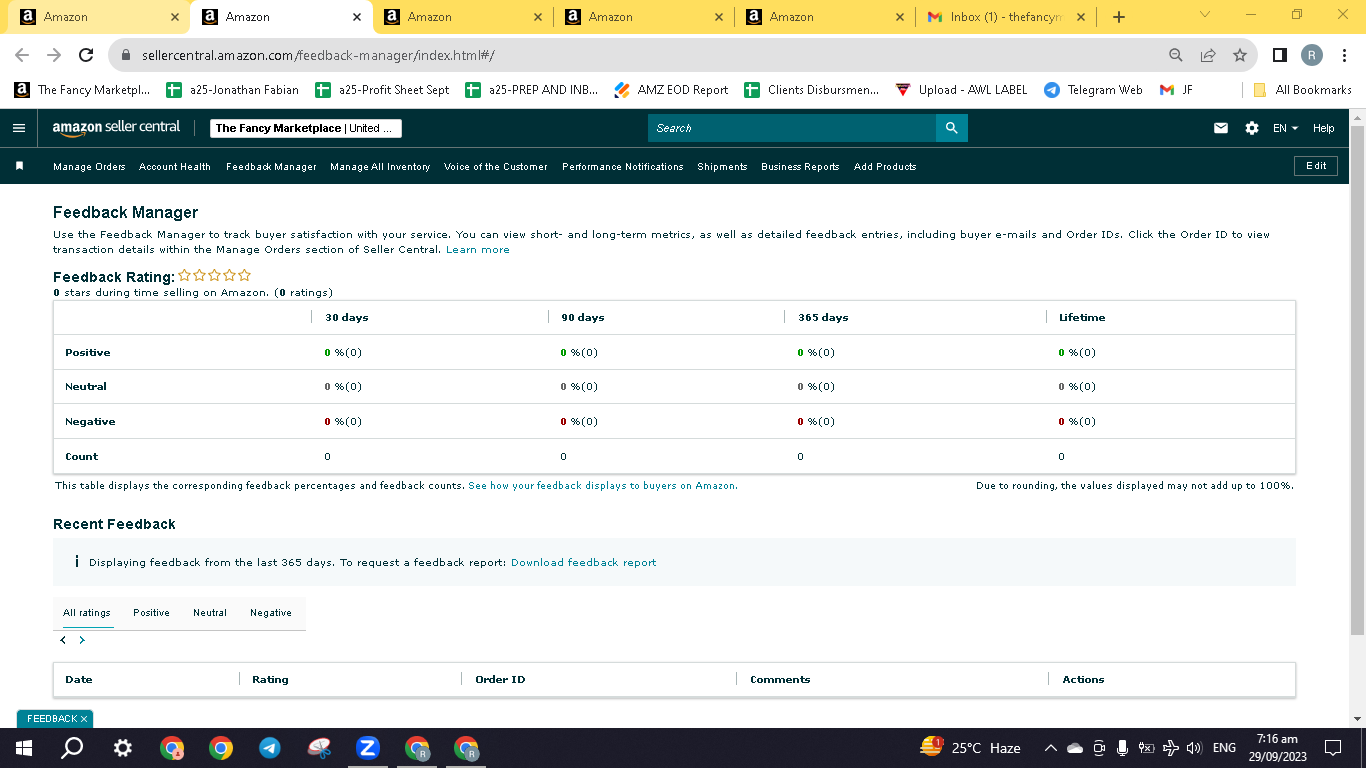The height and width of the screenshot is (768, 1366).
Task: Open the EN language dropdown
Action: click(x=1285, y=128)
